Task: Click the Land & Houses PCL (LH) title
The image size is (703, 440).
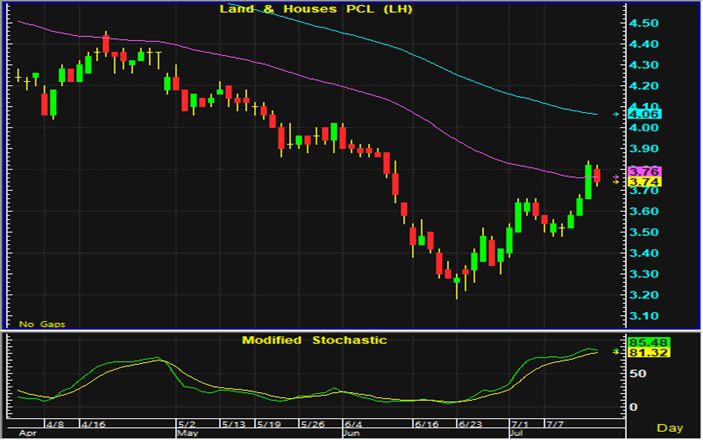Action: click(x=312, y=9)
